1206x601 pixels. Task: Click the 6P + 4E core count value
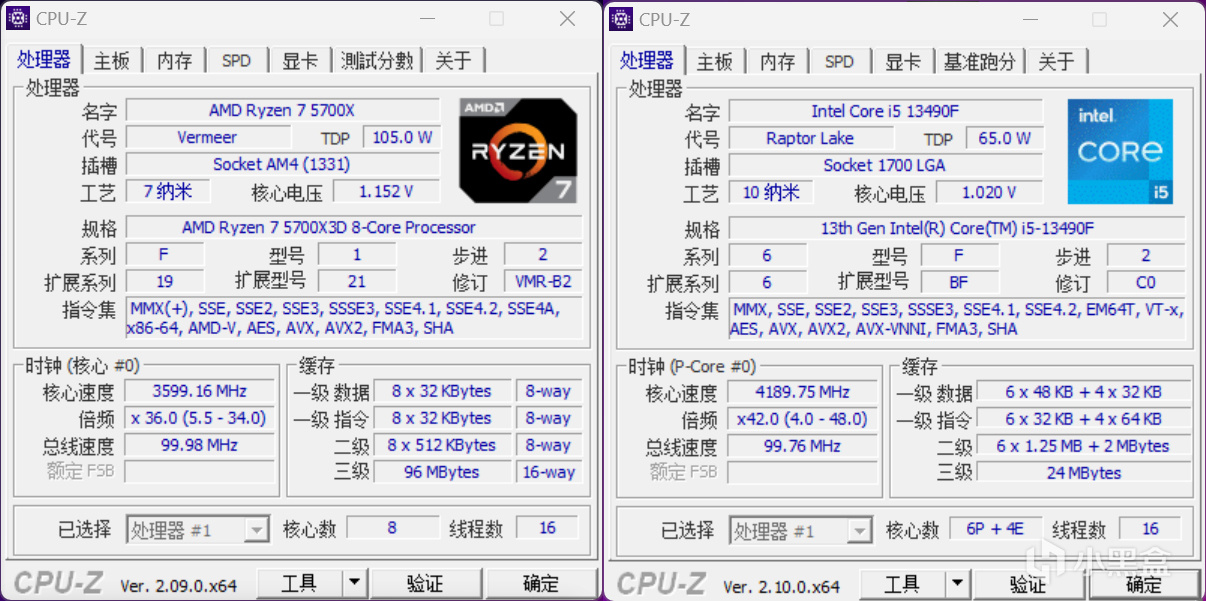tap(996, 529)
